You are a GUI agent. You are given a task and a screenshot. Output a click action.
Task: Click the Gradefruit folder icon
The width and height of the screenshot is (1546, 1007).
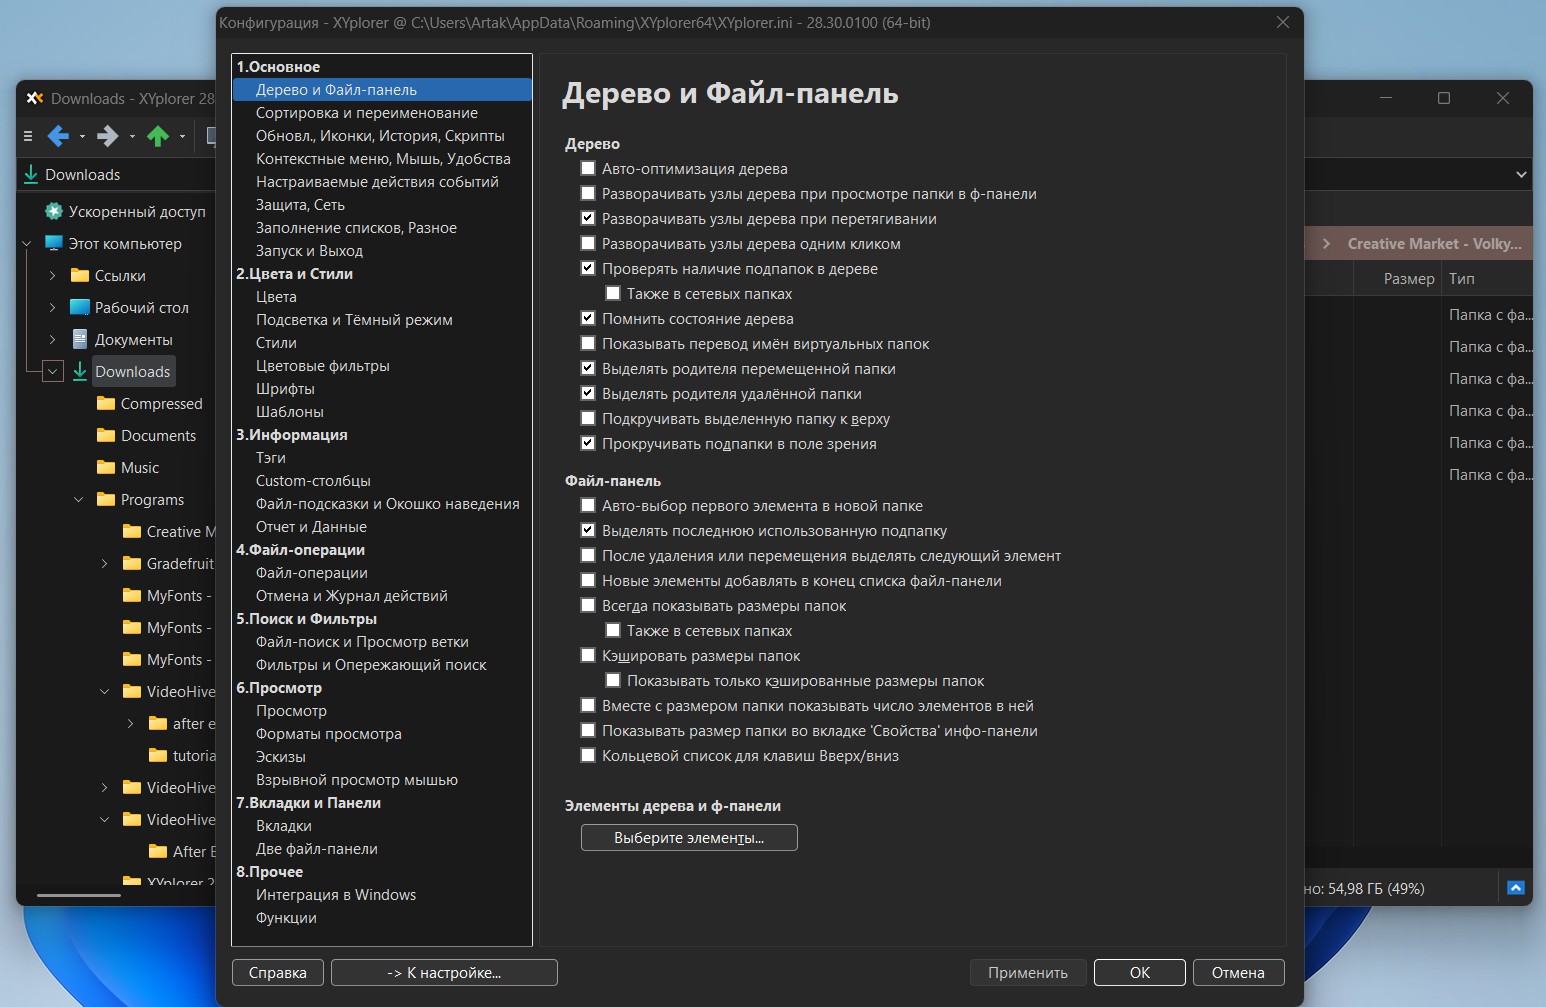coord(132,563)
